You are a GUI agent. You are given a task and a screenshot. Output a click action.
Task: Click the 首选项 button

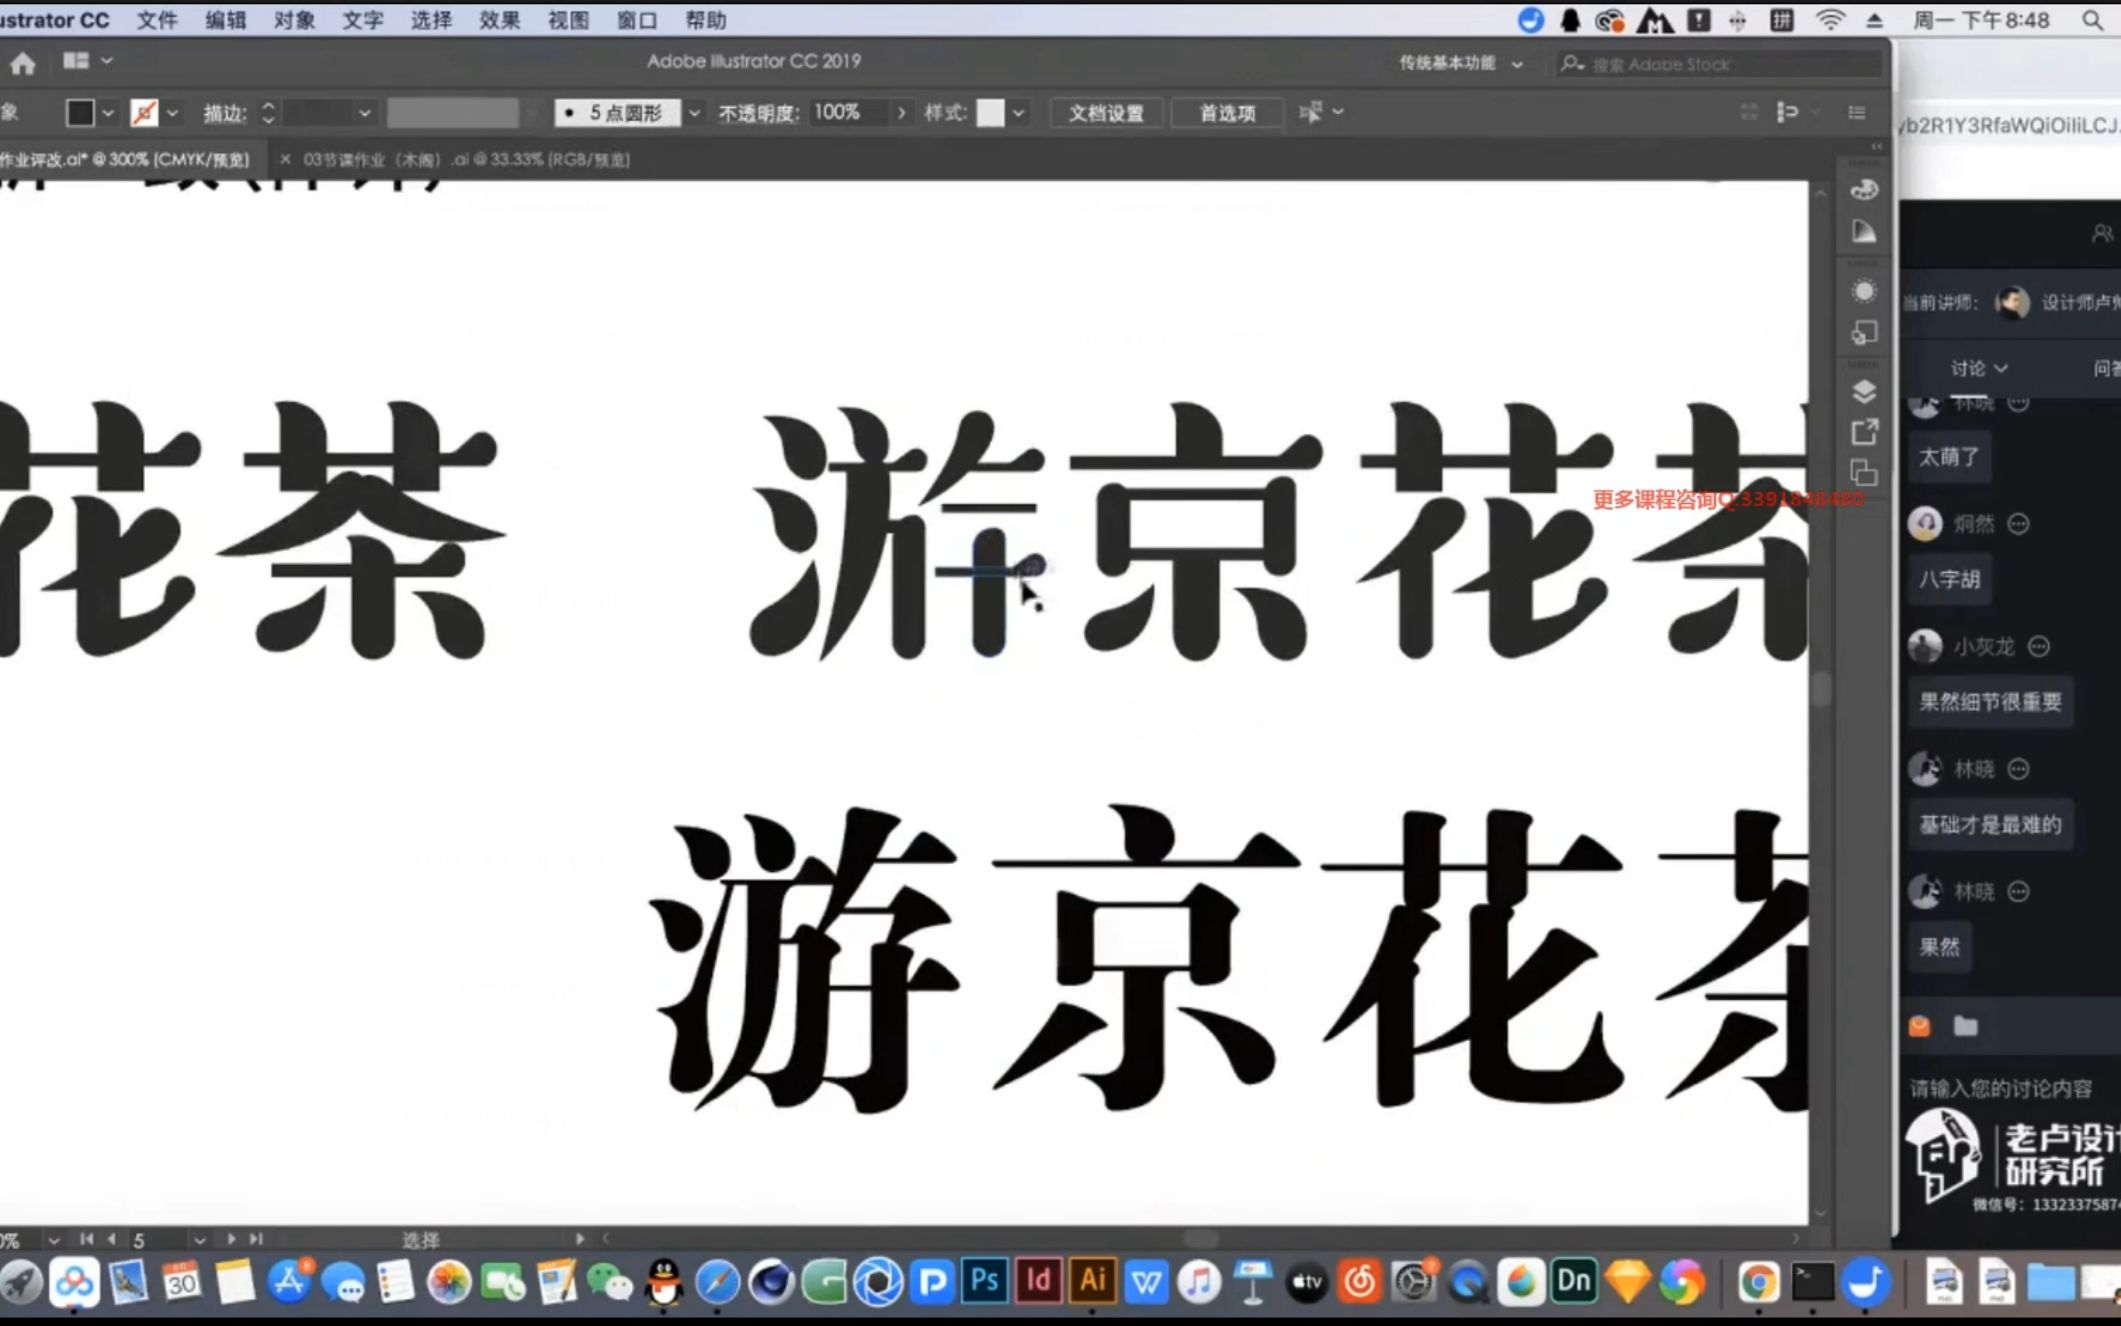[x=1227, y=113]
